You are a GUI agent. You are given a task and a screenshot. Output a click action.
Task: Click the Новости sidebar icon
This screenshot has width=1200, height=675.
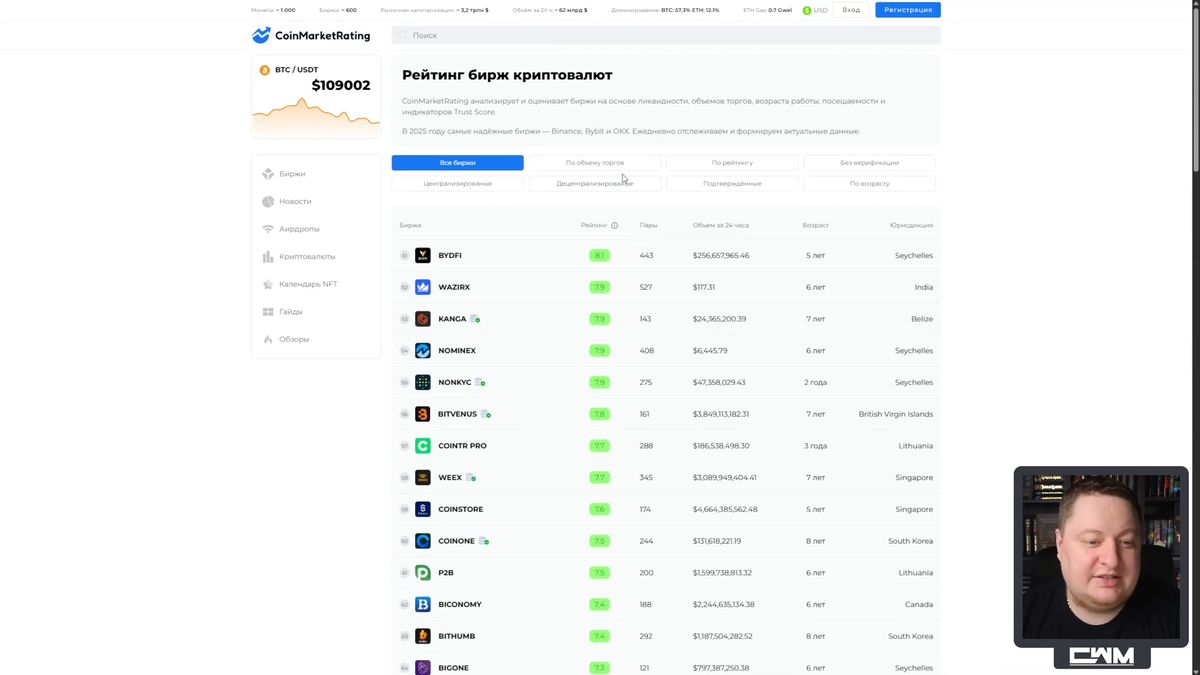(x=268, y=201)
